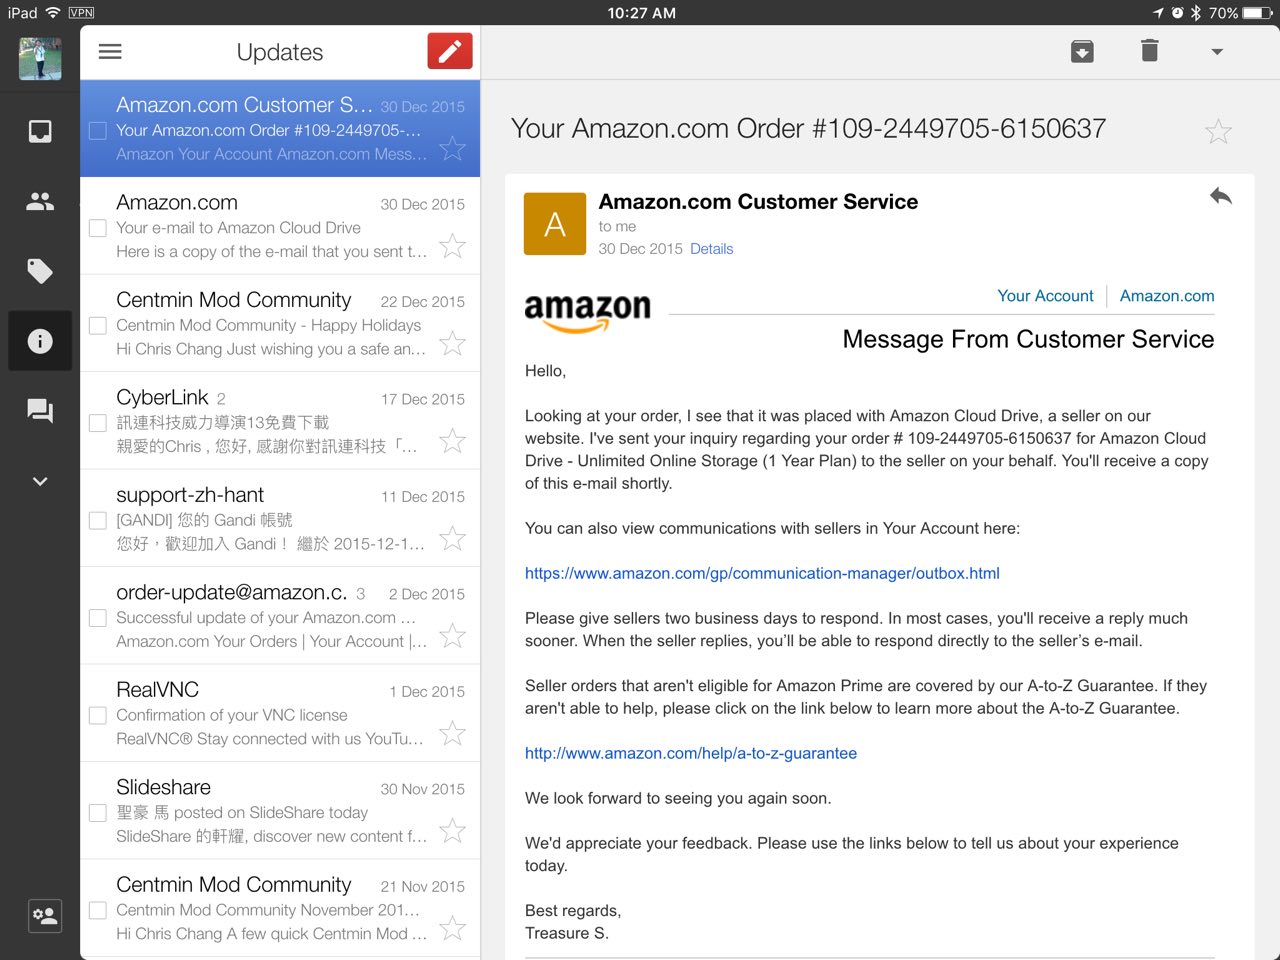Tick the support-zh-hant email checkbox

pos(98,520)
